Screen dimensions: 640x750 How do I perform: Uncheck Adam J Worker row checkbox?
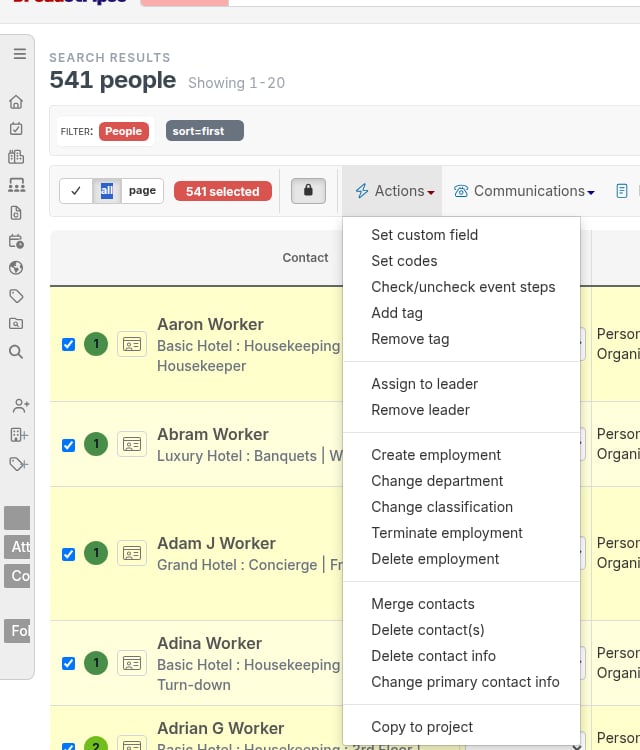tap(68, 554)
